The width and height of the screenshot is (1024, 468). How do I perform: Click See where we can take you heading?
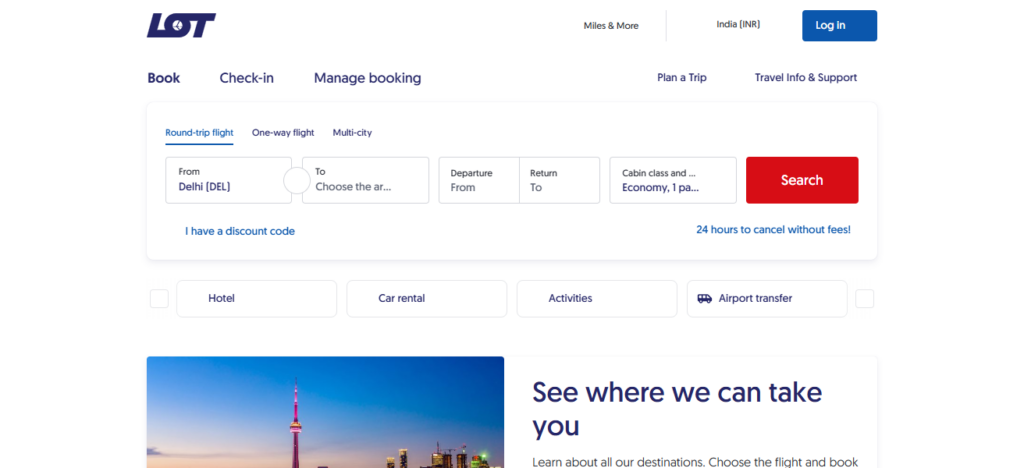[x=677, y=409]
